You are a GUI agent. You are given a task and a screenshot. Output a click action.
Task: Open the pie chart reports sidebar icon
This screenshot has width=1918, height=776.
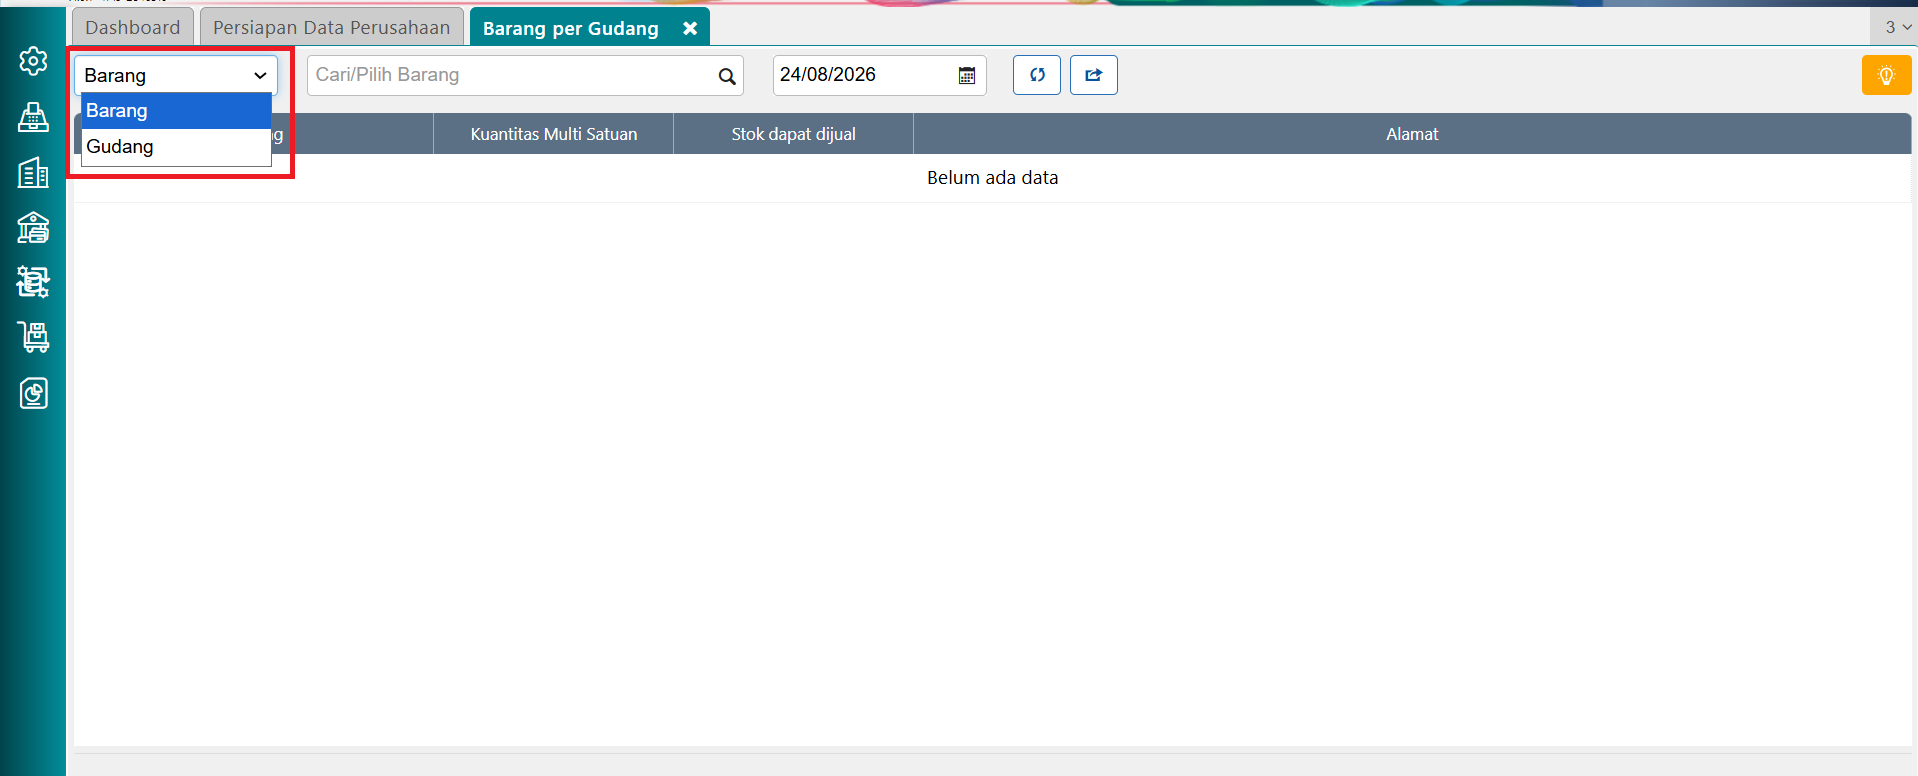pos(33,393)
